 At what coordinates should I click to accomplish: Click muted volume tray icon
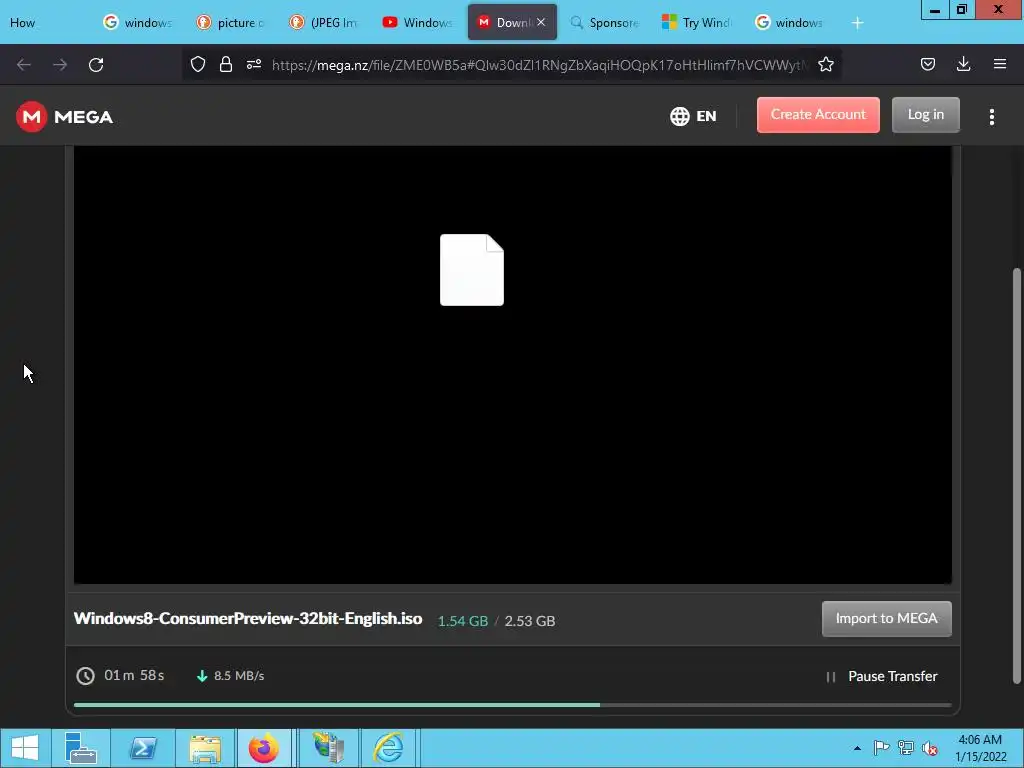point(930,748)
